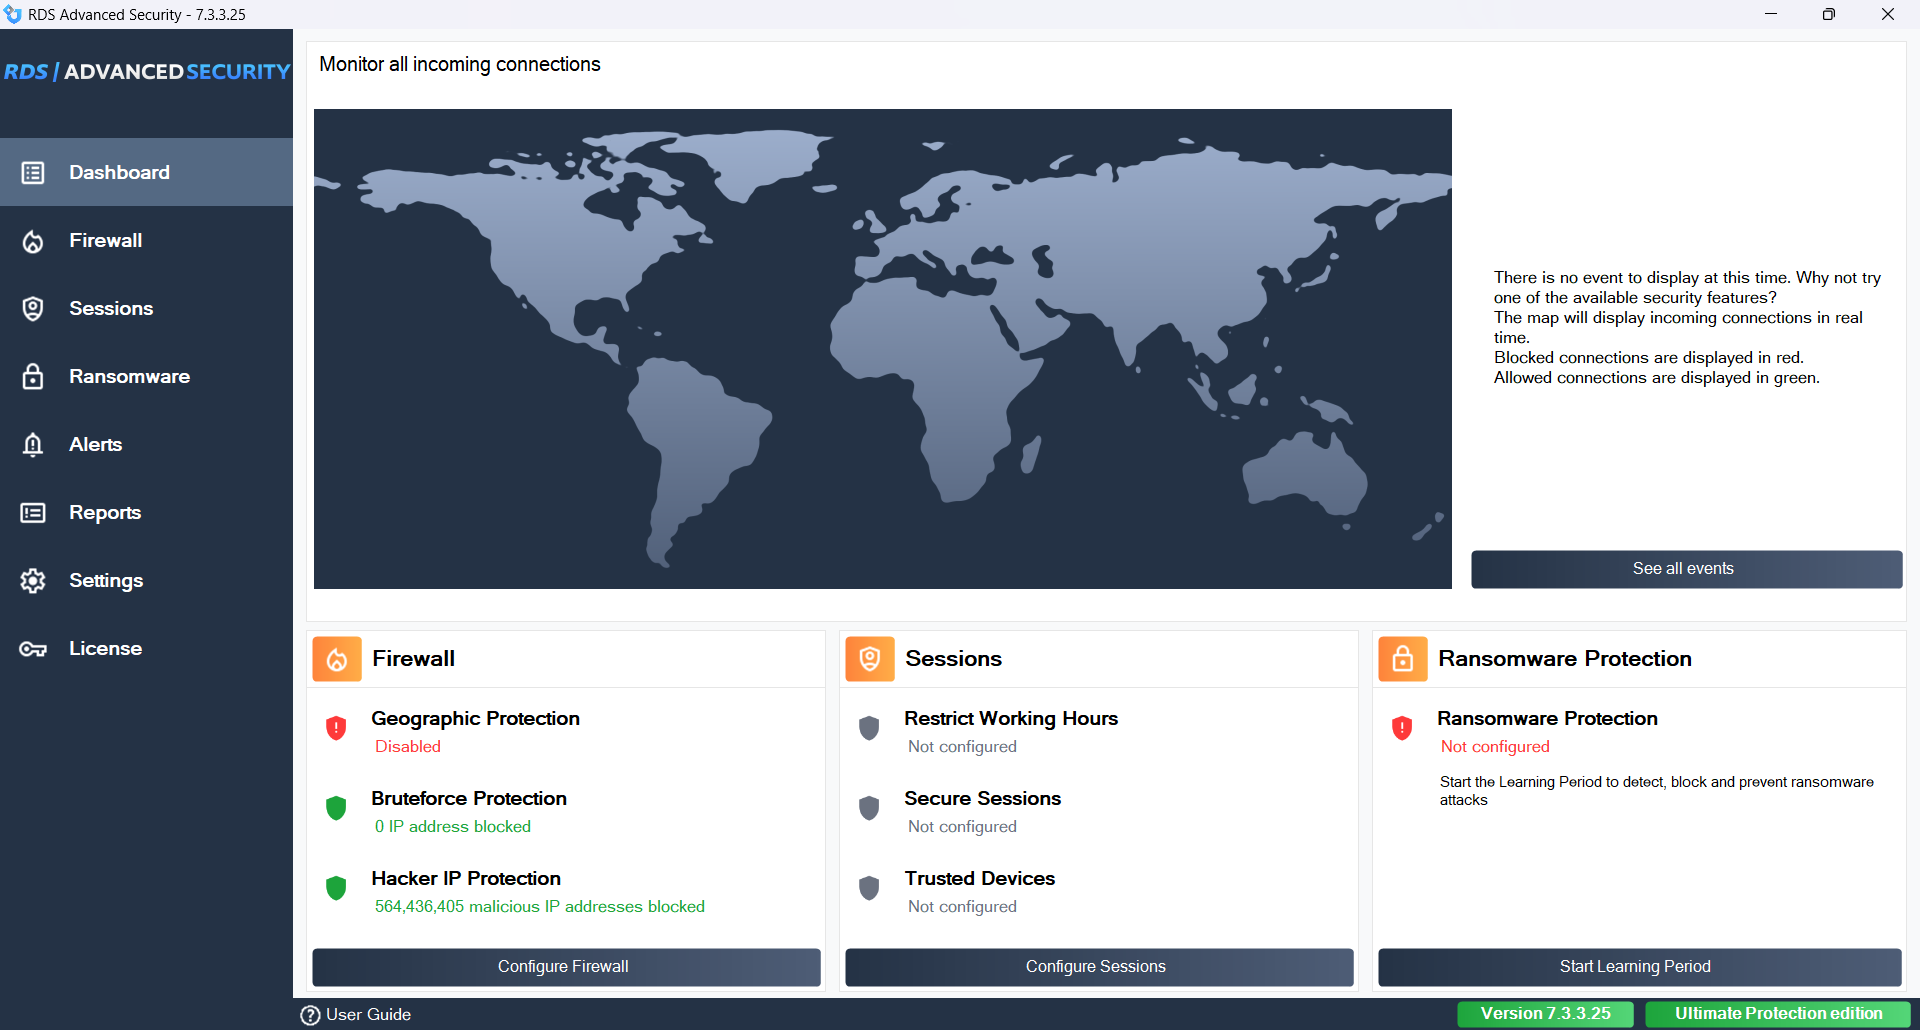Click the orange Sessions card header icon
Screen dimensions: 1920x1030
(x=870, y=659)
